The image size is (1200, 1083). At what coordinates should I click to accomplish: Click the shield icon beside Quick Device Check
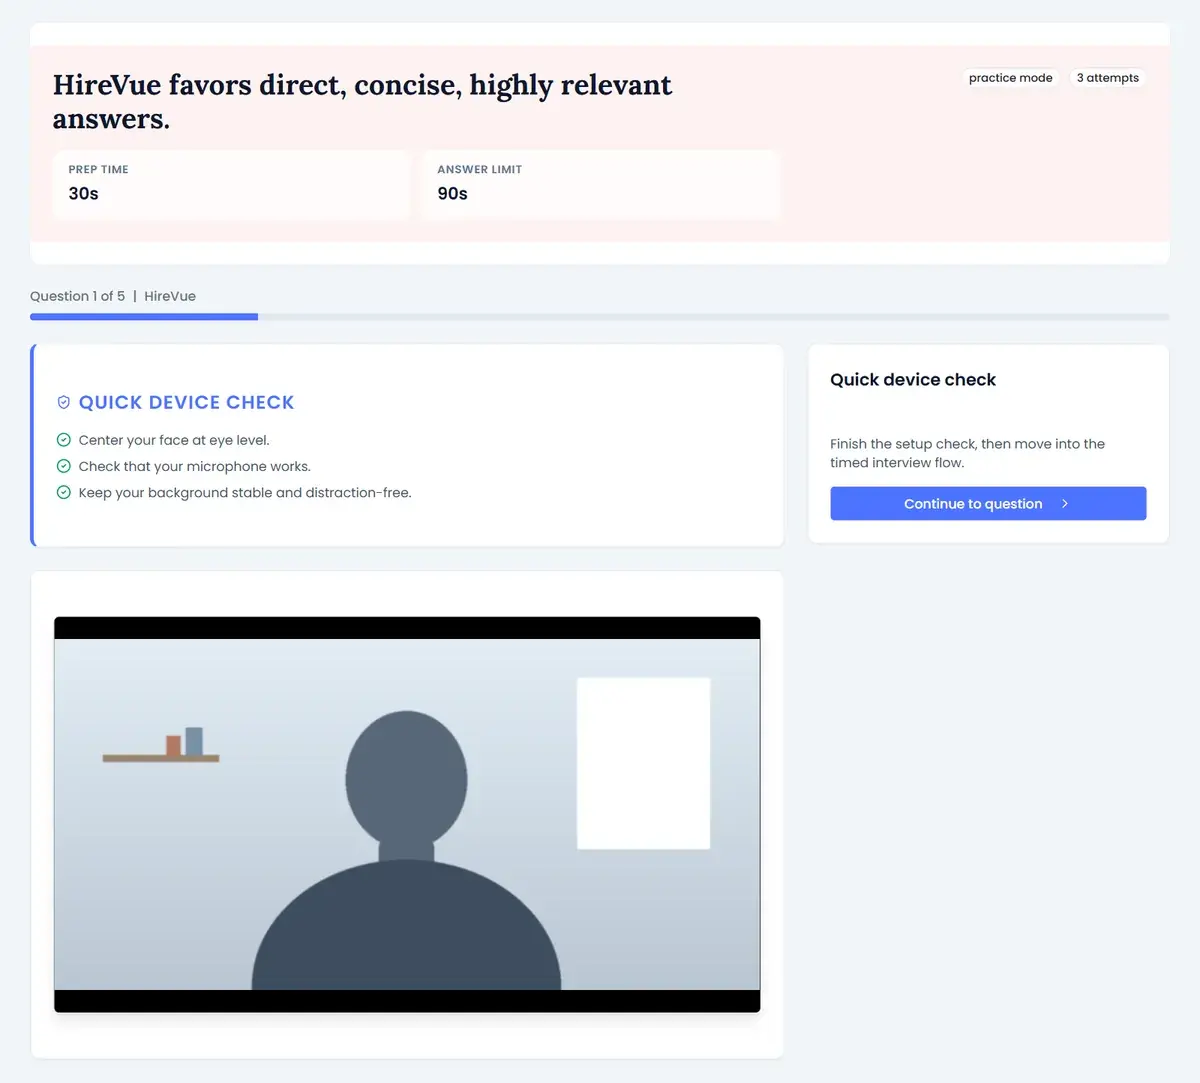pyautogui.click(x=64, y=402)
